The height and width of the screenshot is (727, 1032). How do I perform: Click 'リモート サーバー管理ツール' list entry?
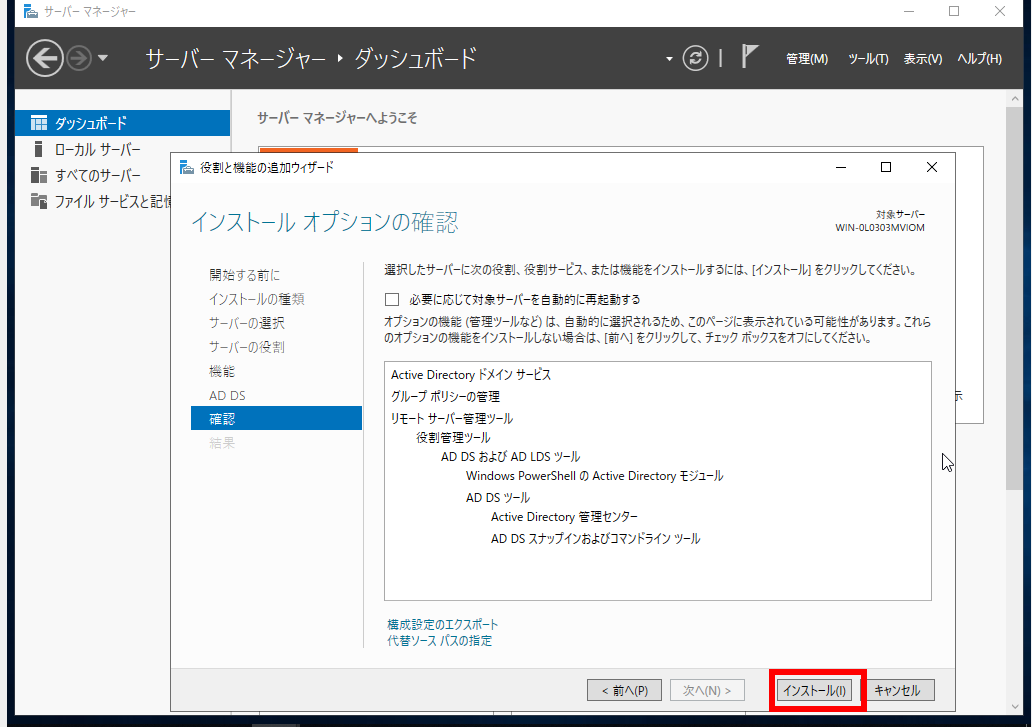pyautogui.click(x=452, y=418)
